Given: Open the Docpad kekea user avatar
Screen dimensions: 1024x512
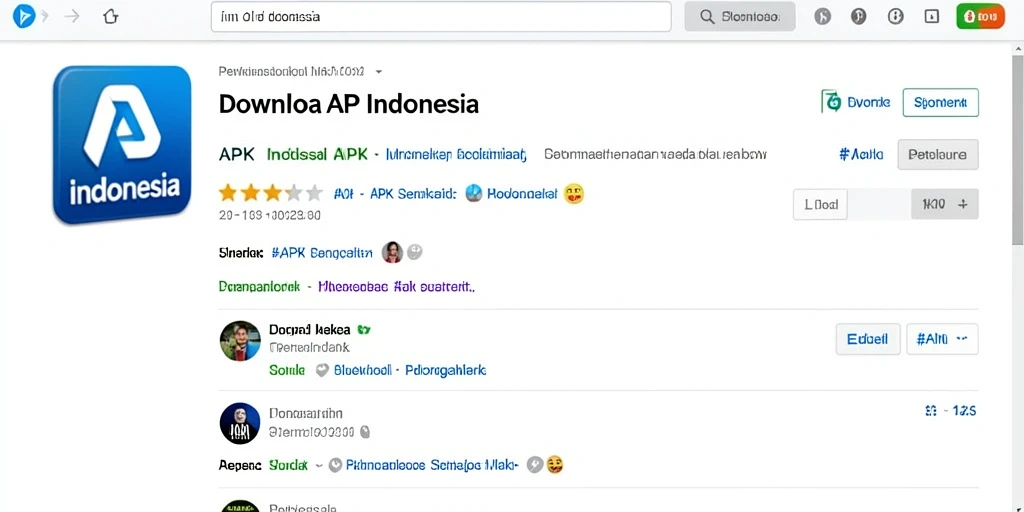Looking at the screenshot, I should point(240,340).
